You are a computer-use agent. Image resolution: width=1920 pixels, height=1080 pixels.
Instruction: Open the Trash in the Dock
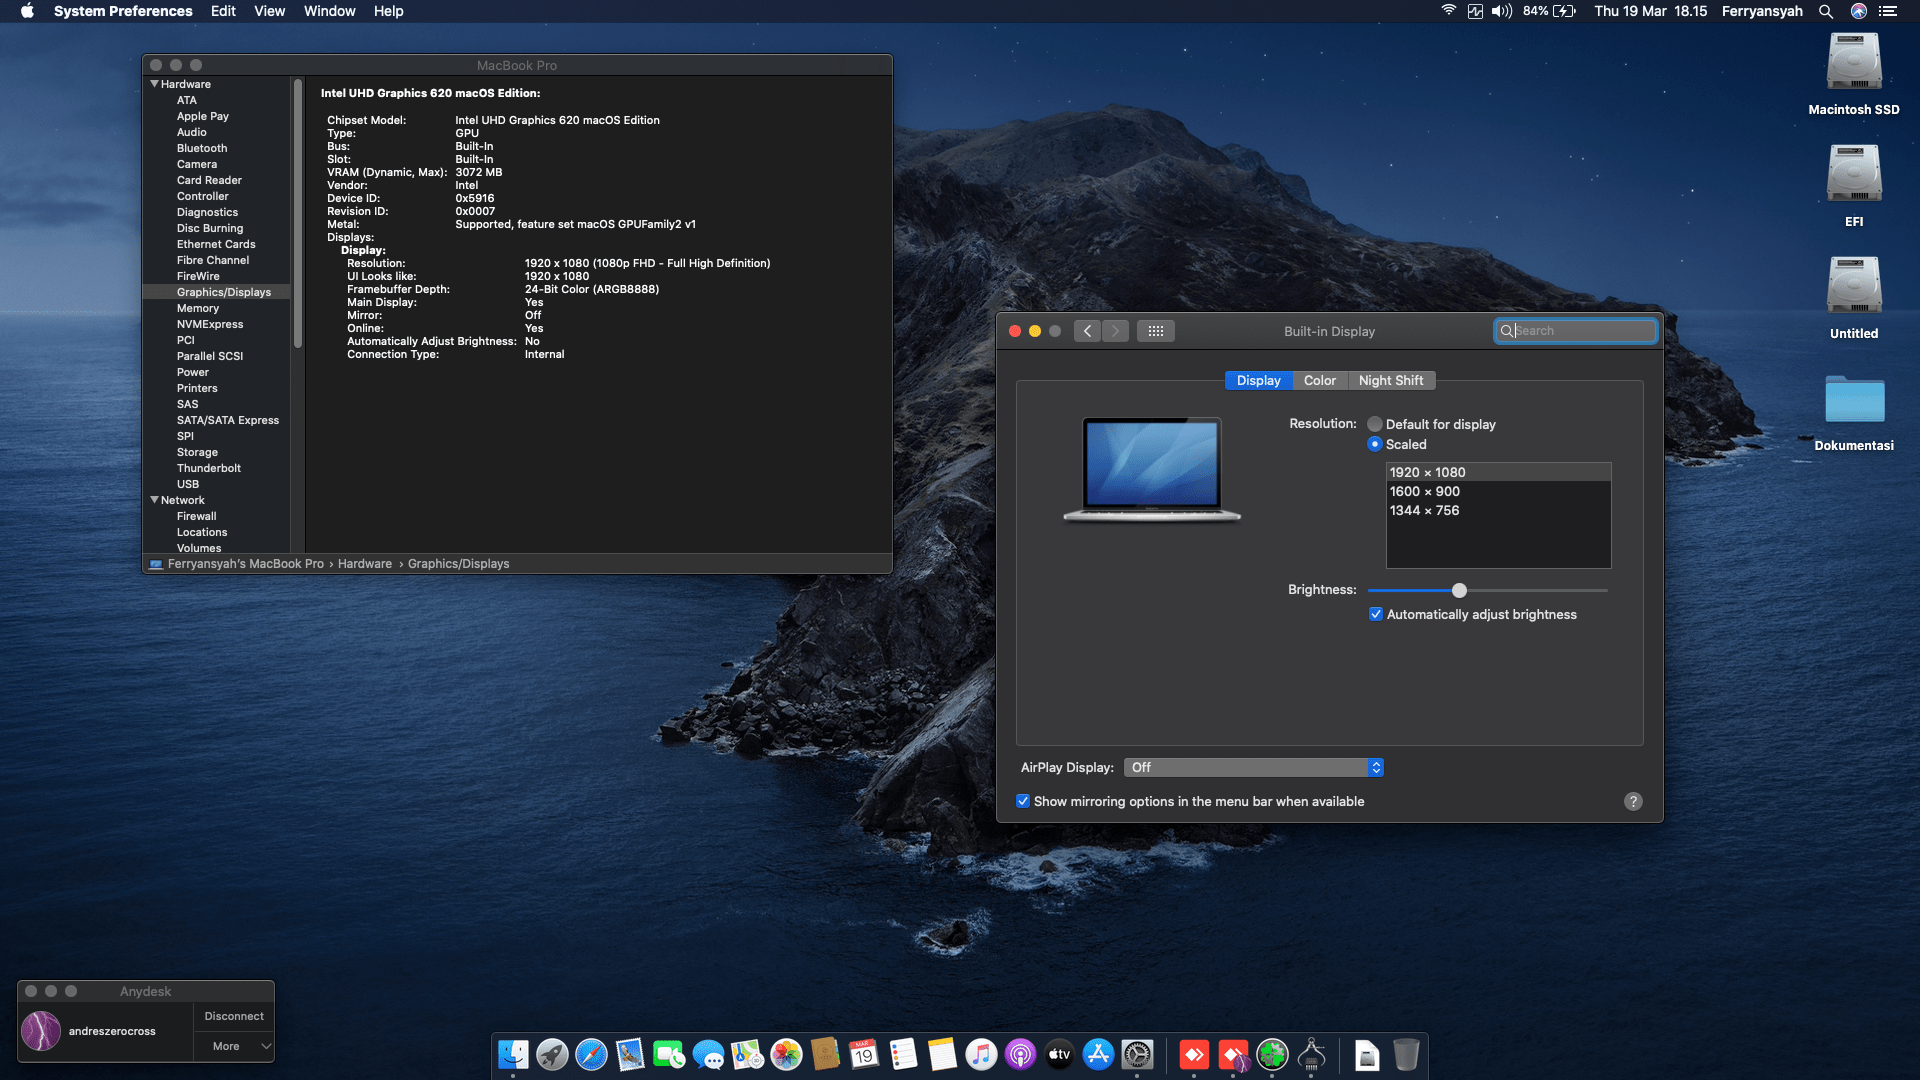point(1406,1054)
